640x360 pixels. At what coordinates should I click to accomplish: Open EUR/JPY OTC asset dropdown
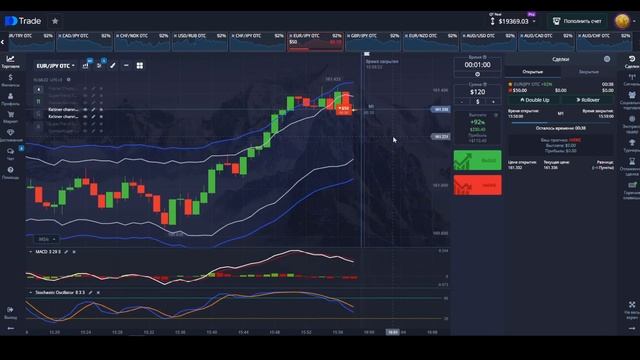[56, 66]
